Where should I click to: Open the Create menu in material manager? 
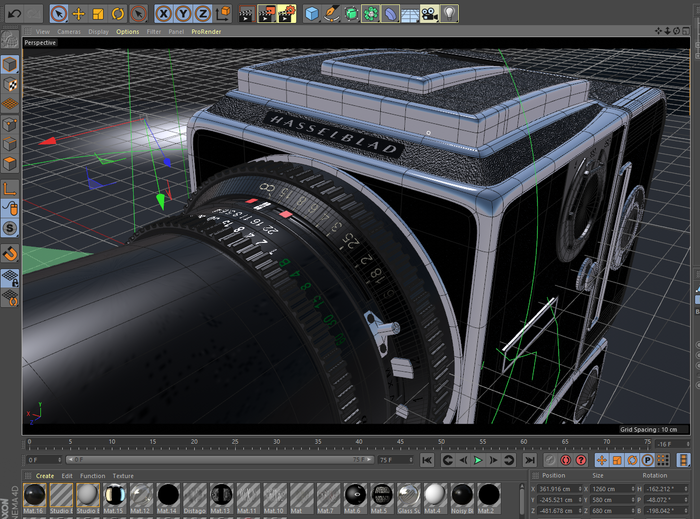coord(45,476)
